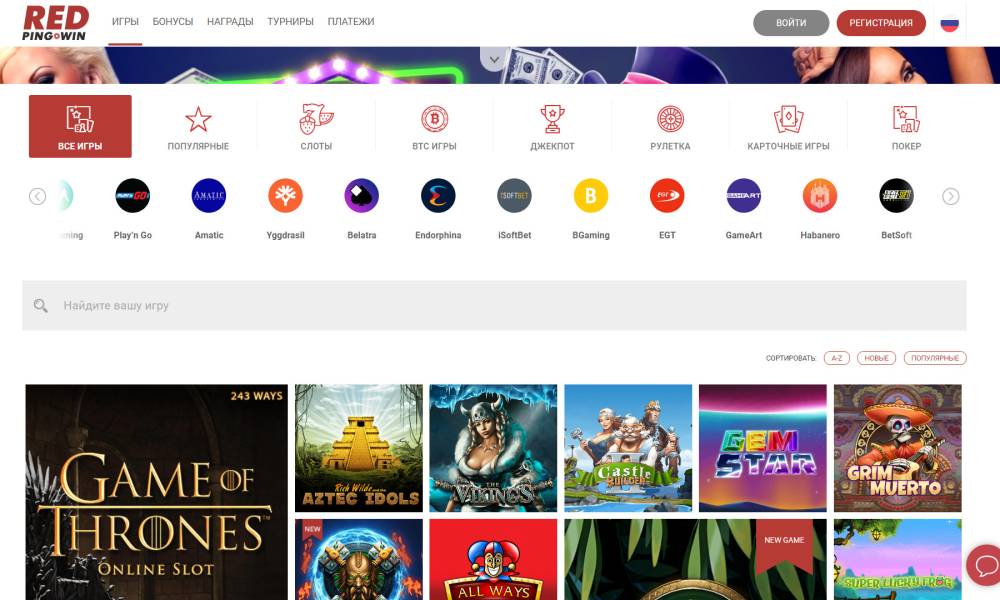Select the ПОКЕР category icon
The width and height of the screenshot is (1000, 600).
tap(906, 128)
